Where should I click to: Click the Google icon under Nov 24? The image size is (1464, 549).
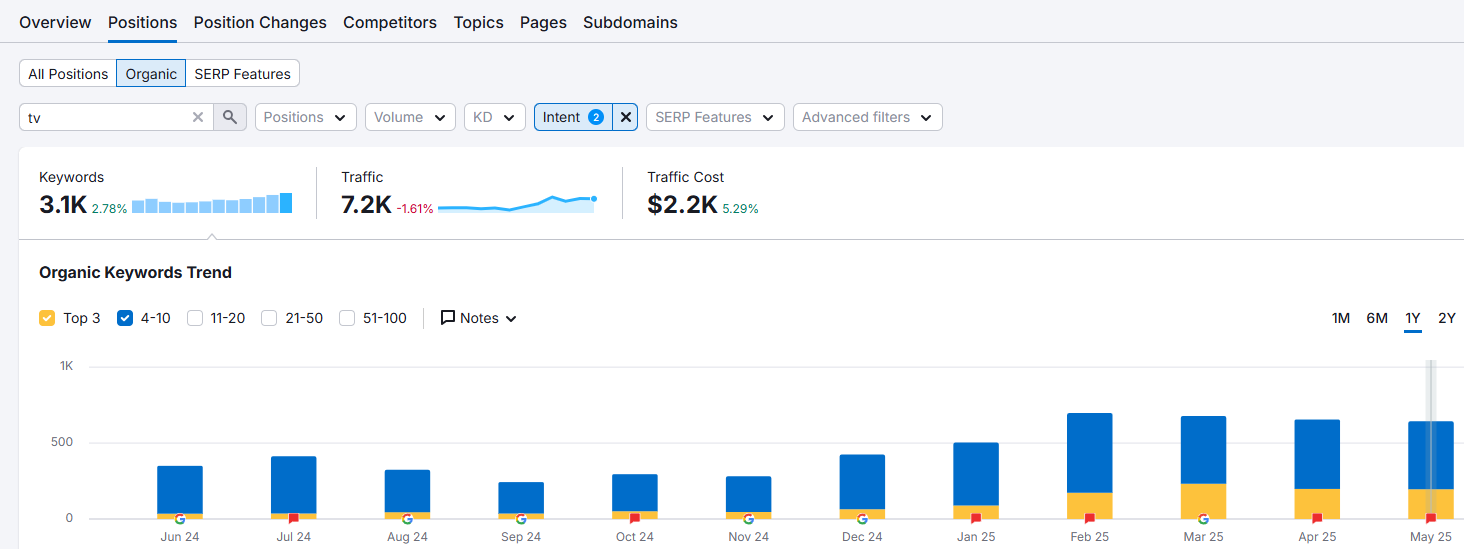748,519
